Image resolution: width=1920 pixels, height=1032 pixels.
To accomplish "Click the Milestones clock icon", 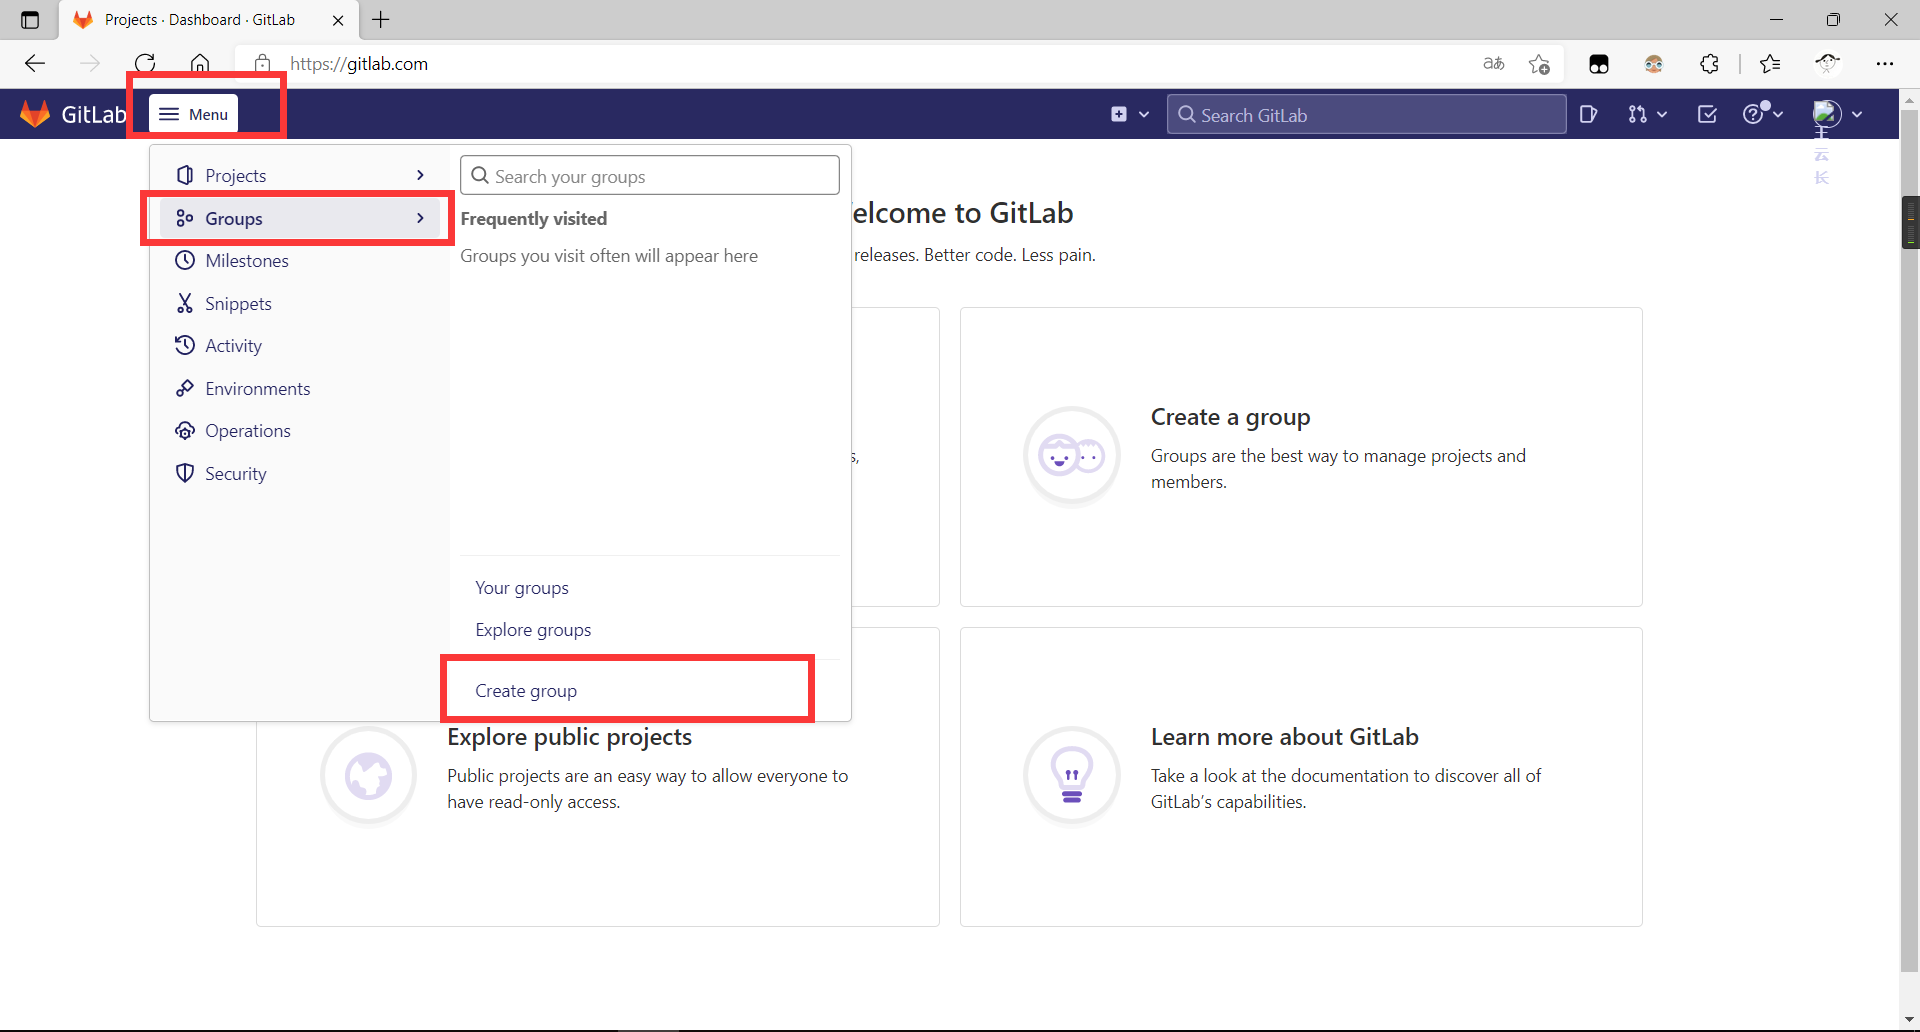I will tap(185, 261).
